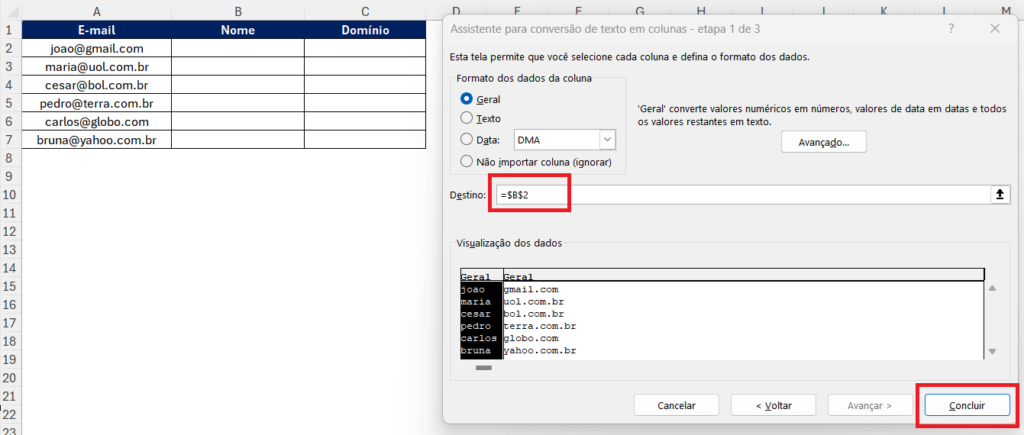This screenshot has width=1024, height=435.
Task: Select the Domínio header cell
Action: tap(365, 30)
